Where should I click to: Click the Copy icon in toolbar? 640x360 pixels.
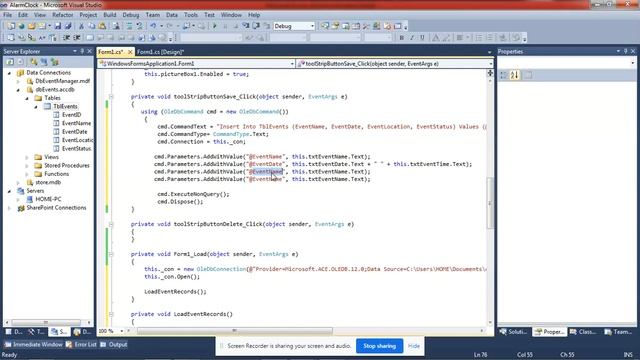click(x=92, y=26)
